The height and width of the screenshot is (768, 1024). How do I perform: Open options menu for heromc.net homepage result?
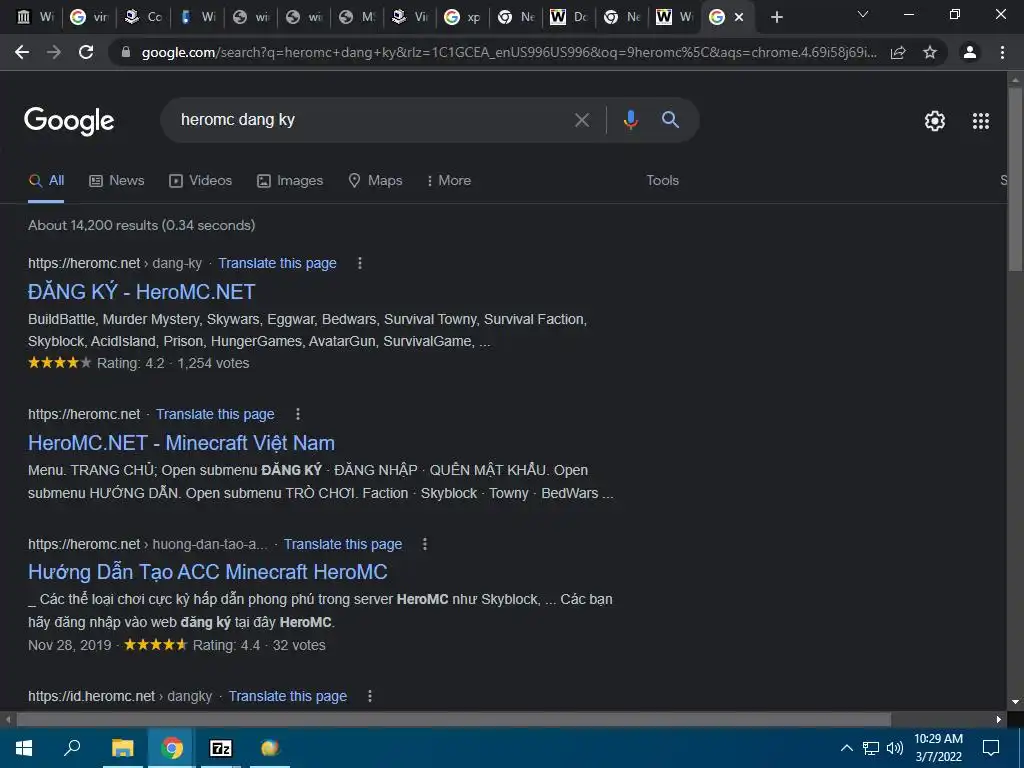pyautogui.click(x=298, y=414)
